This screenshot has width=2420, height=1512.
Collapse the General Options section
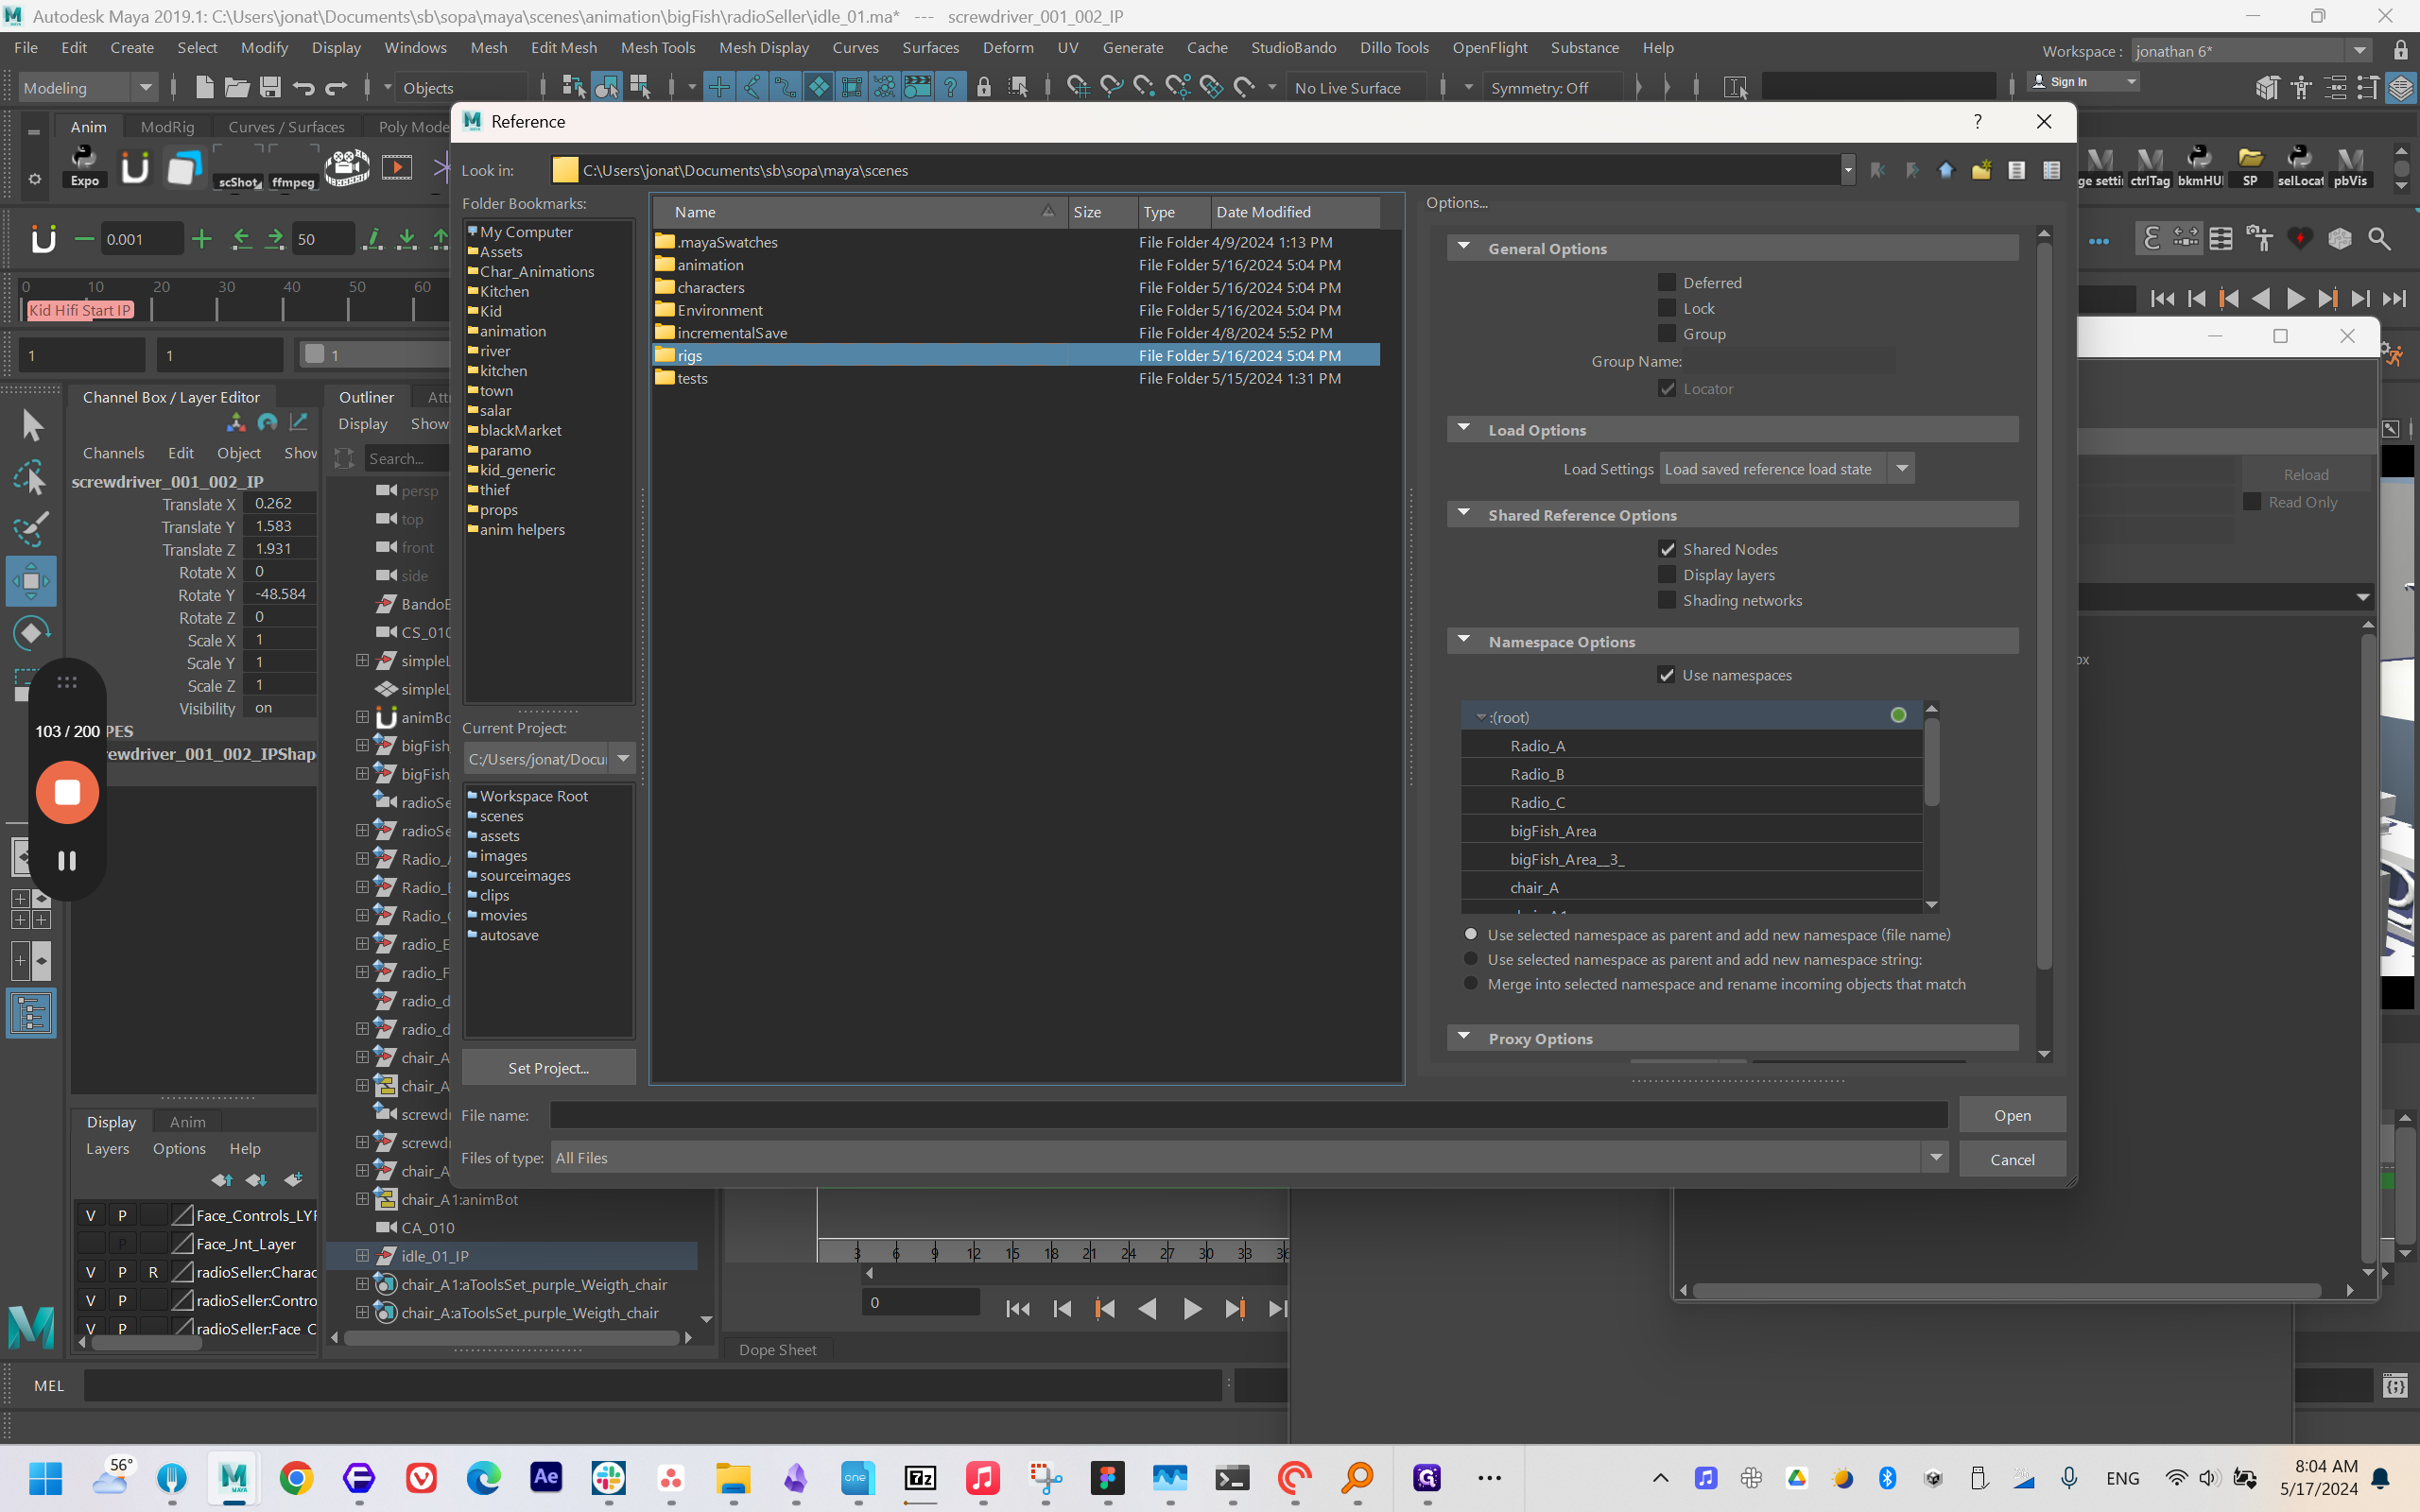(1464, 248)
